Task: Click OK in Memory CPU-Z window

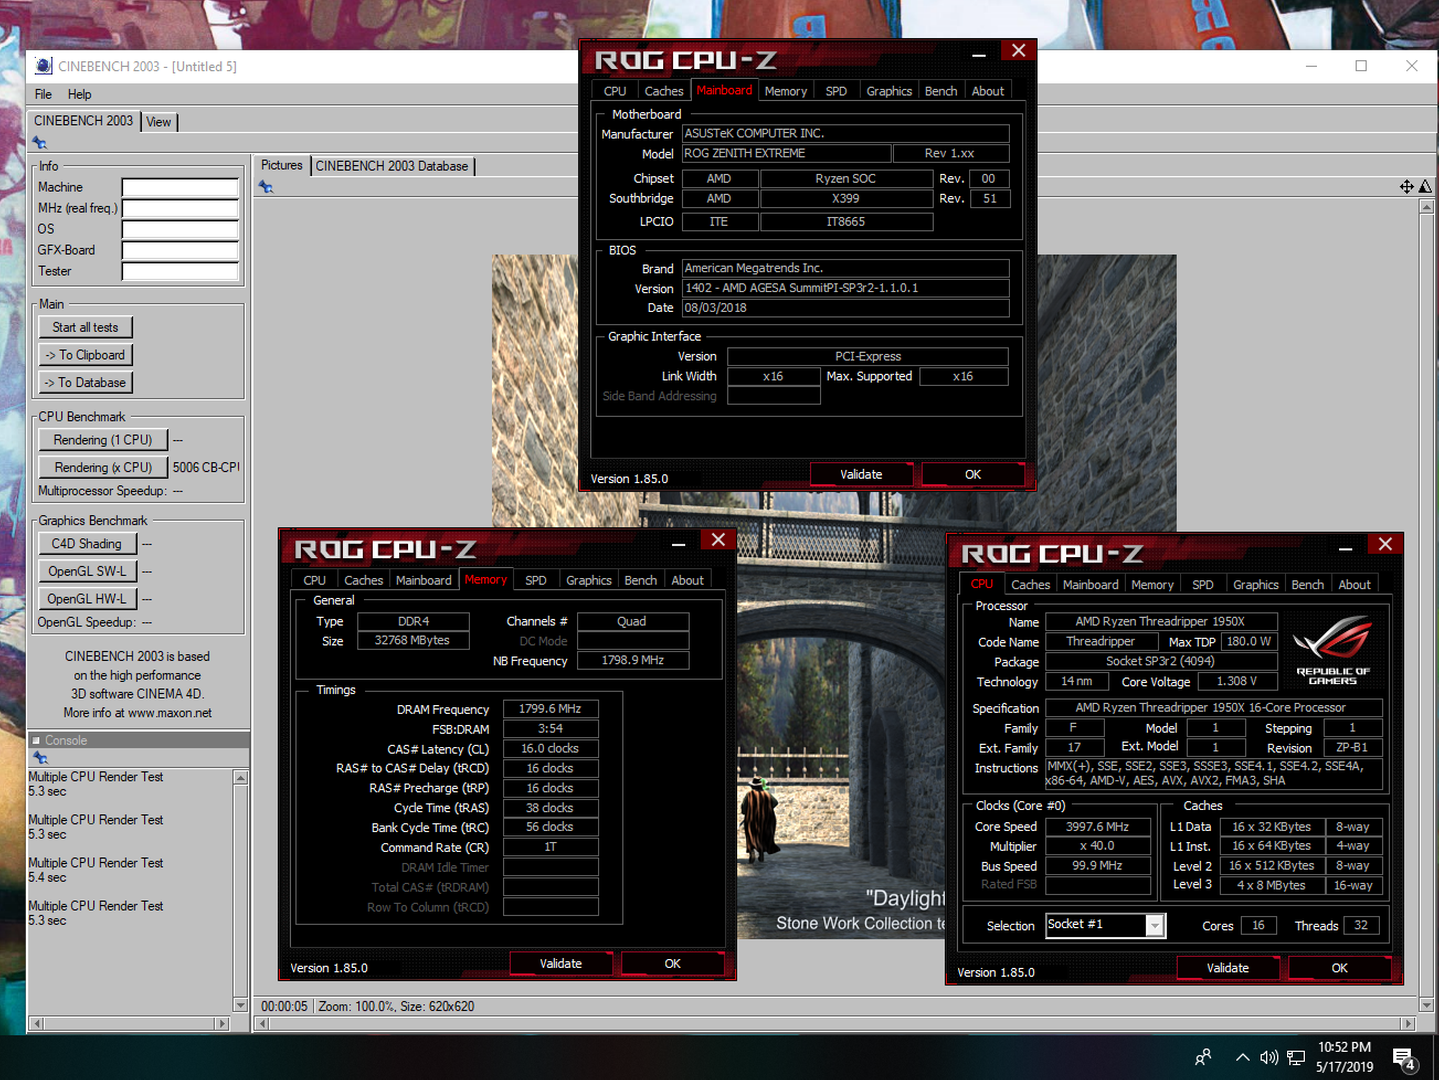Action: click(x=673, y=963)
